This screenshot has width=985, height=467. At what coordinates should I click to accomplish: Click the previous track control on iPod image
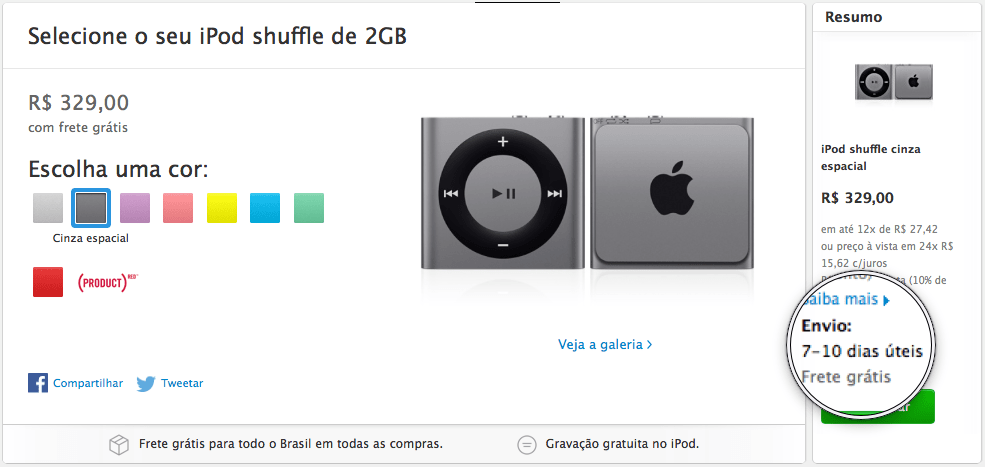click(x=451, y=194)
